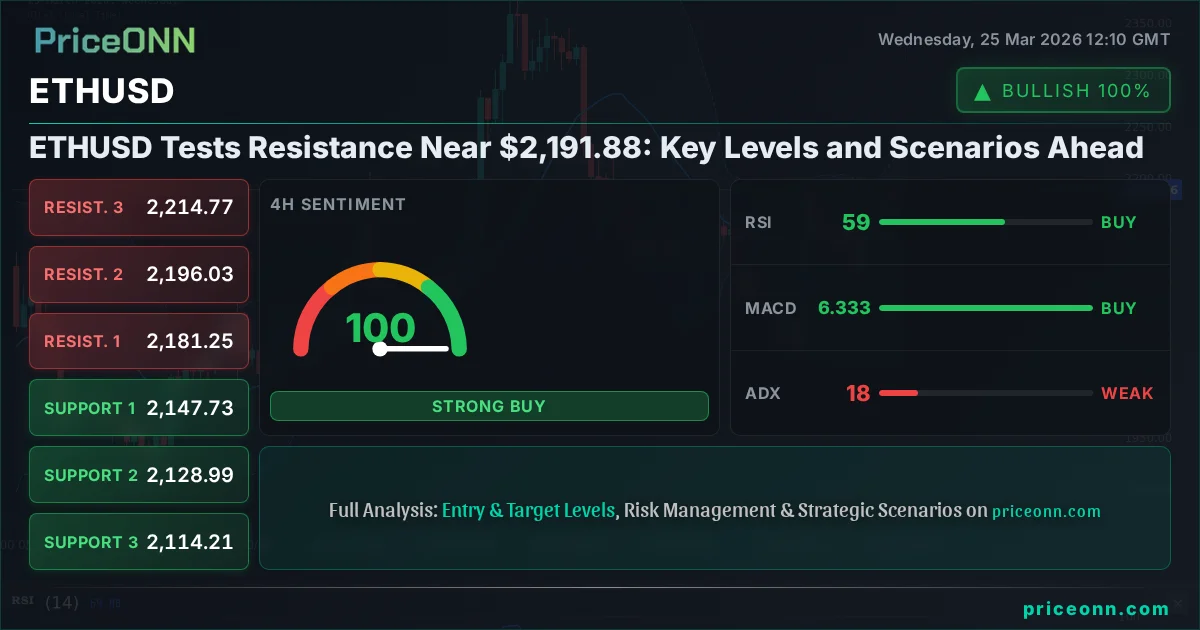
Task: Visit priceonn.com from the bottom bar
Action: pyautogui.click(x=1097, y=609)
